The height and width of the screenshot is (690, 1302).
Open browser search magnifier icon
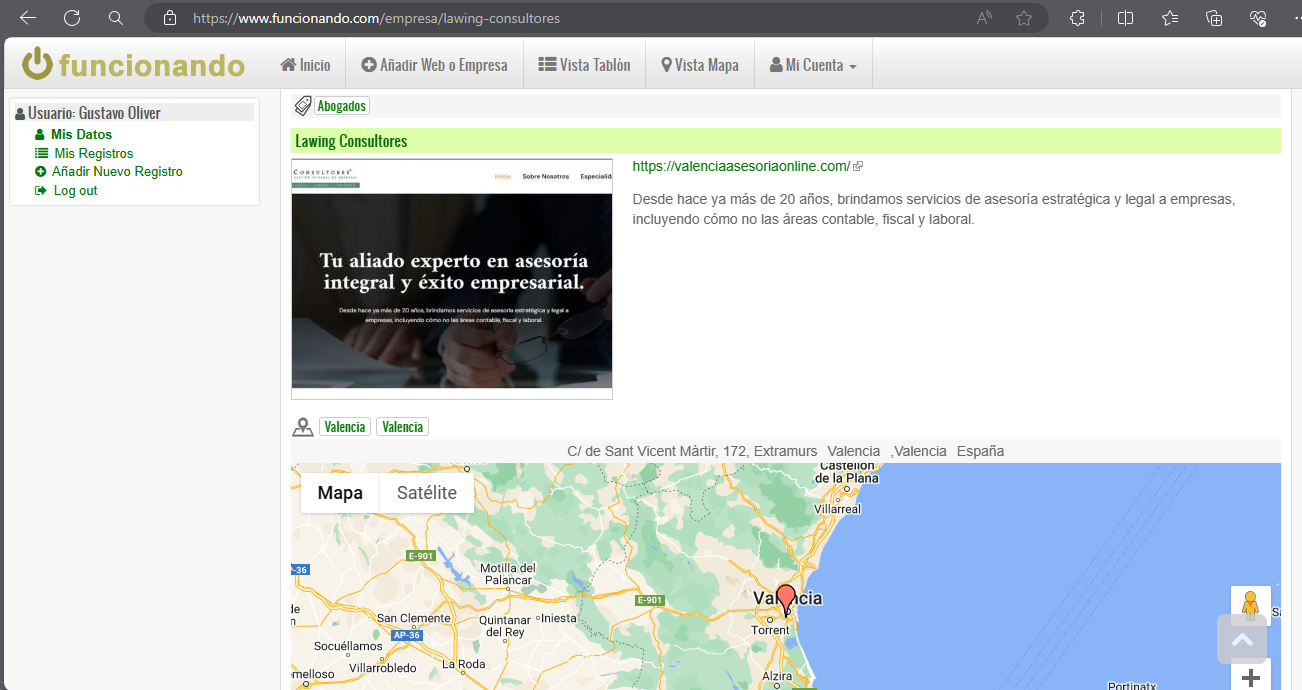(116, 18)
